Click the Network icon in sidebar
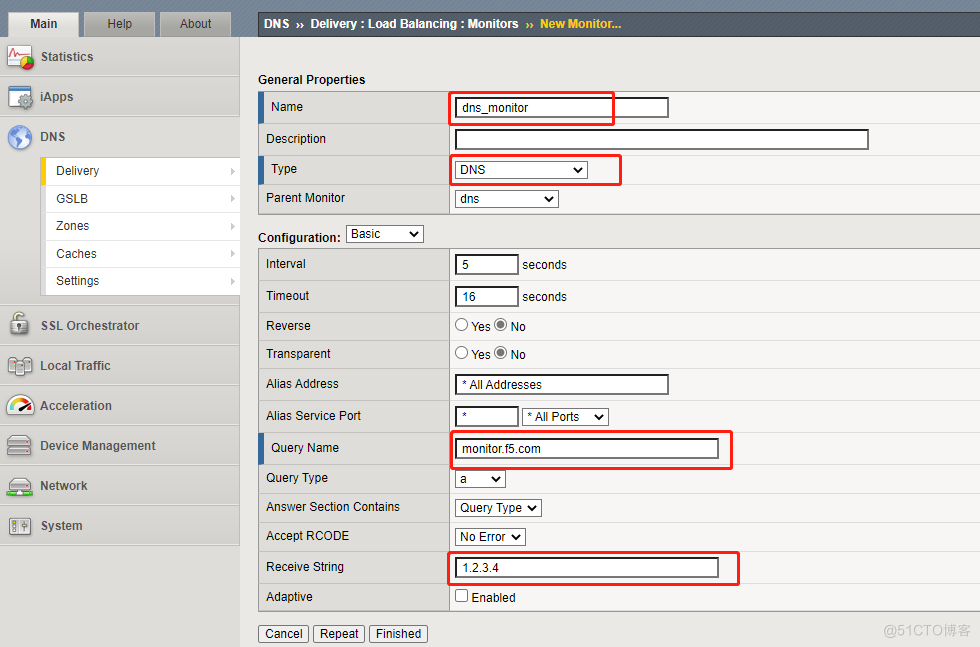 (x=20, y=486)
